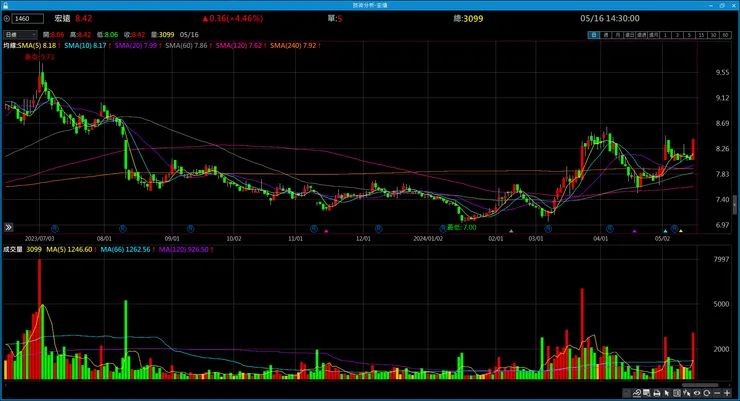Click the total volume 總:3099
Image resolution: width=740 pixels, height=401 pixels.
(x=468, y=18)
